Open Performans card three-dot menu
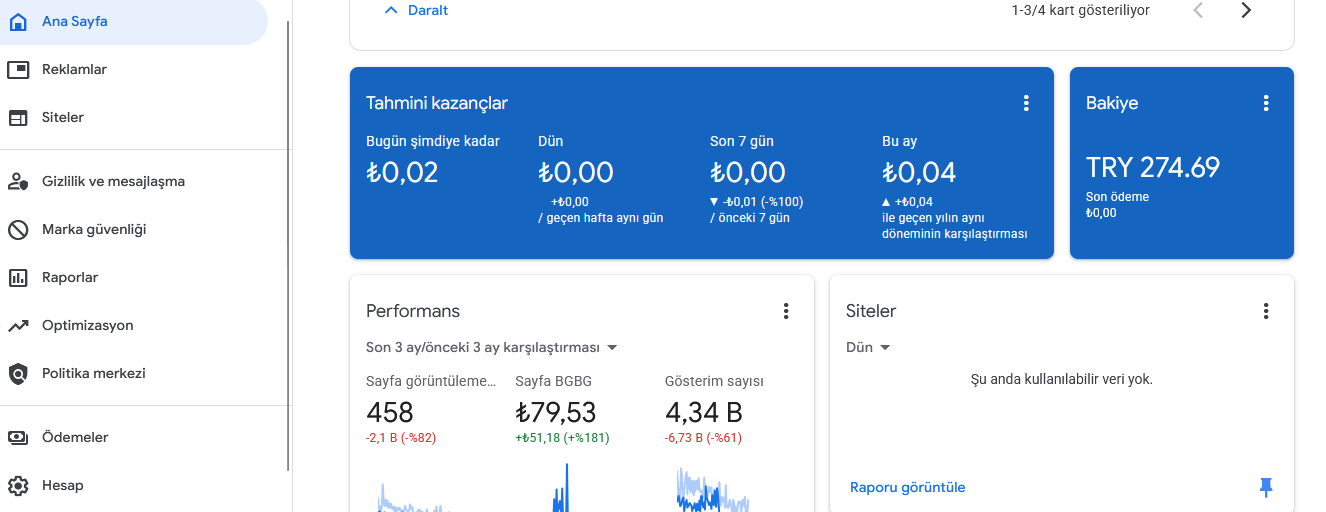Image resolution: width=1326 pixels, height=512 pixels. click(x=786, y=311)
